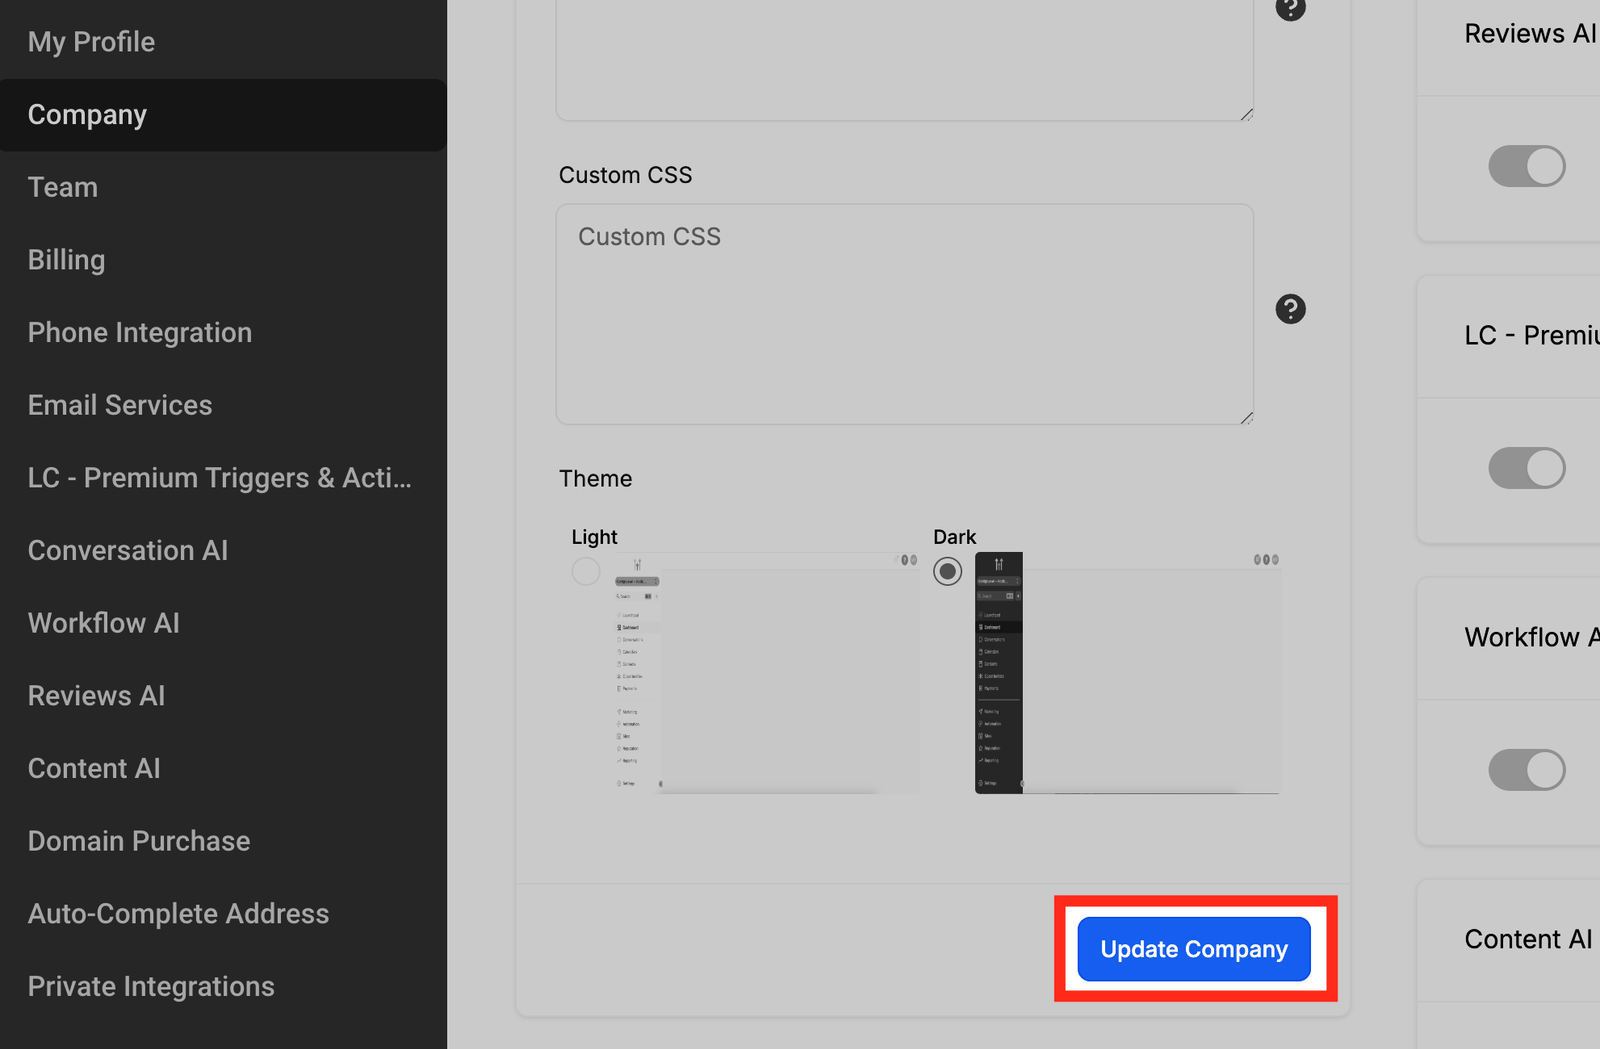
Task: Toggle the Workflow AI switch
Action: pyautogui.click(x=1527, y=770)
